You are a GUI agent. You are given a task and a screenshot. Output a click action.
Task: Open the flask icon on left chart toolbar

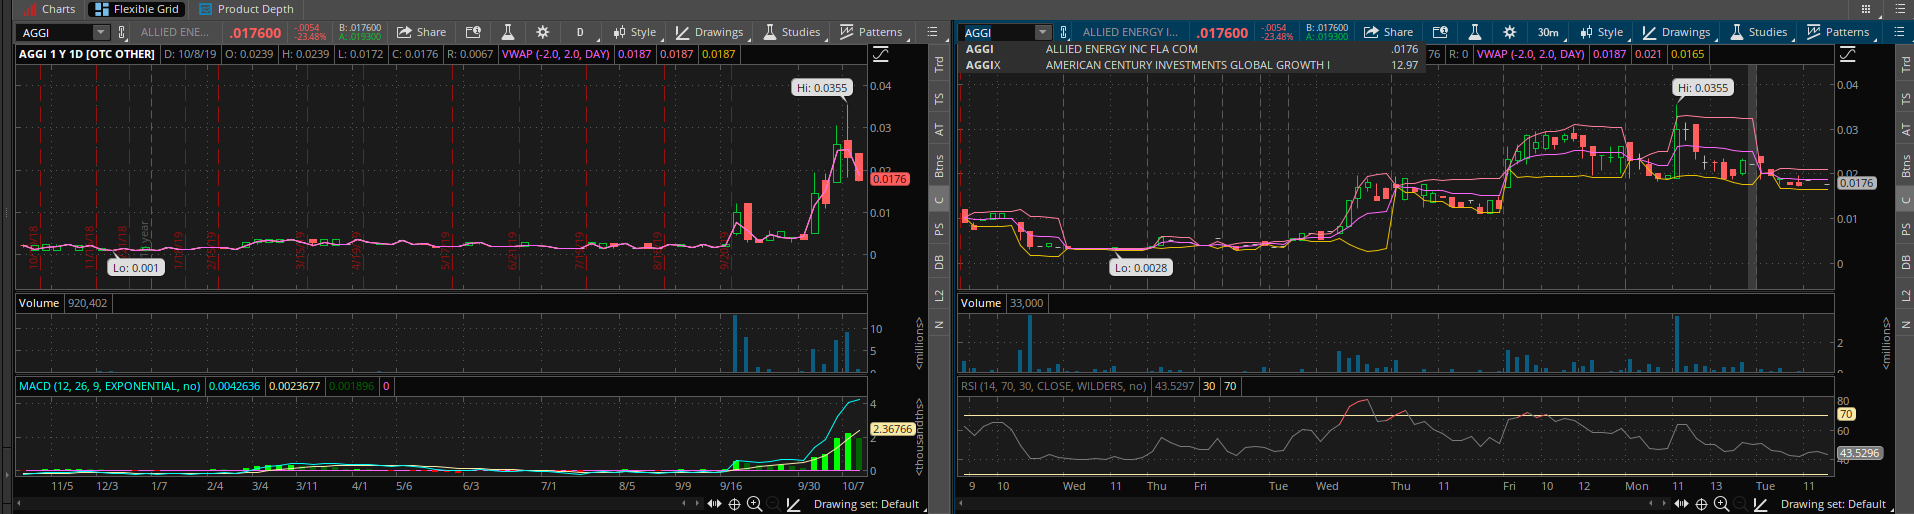(508, 32)
